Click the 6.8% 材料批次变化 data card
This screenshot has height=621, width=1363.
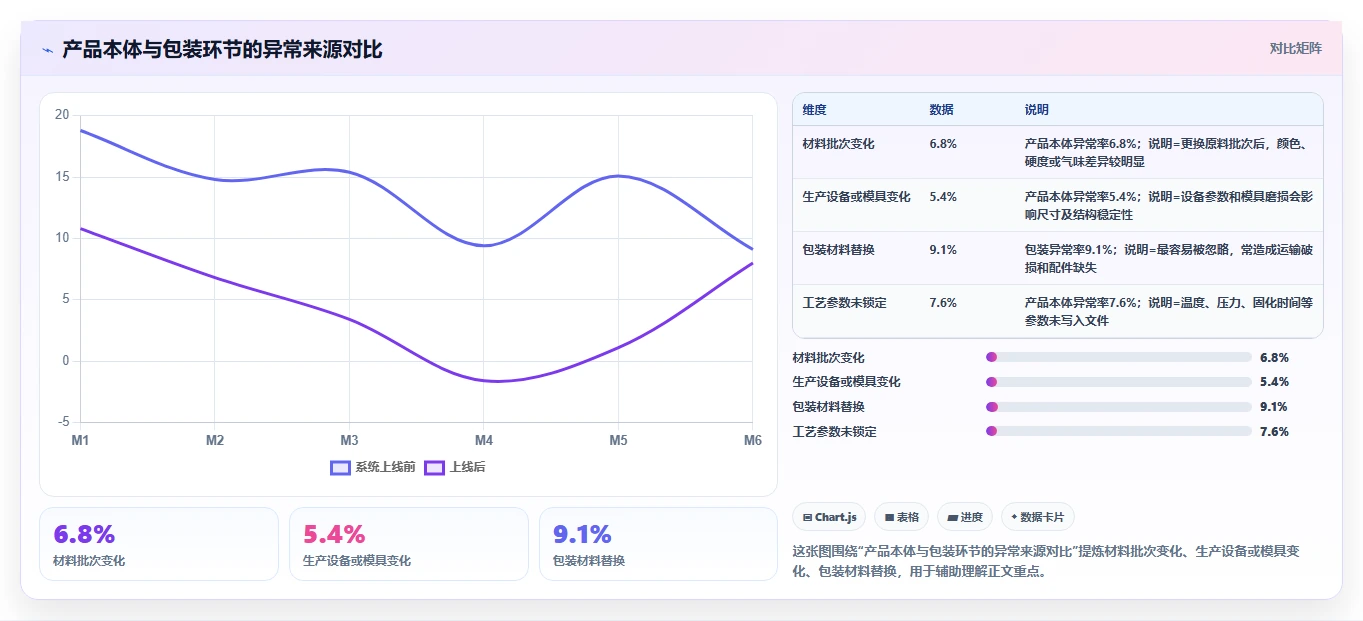pos(159,544)
